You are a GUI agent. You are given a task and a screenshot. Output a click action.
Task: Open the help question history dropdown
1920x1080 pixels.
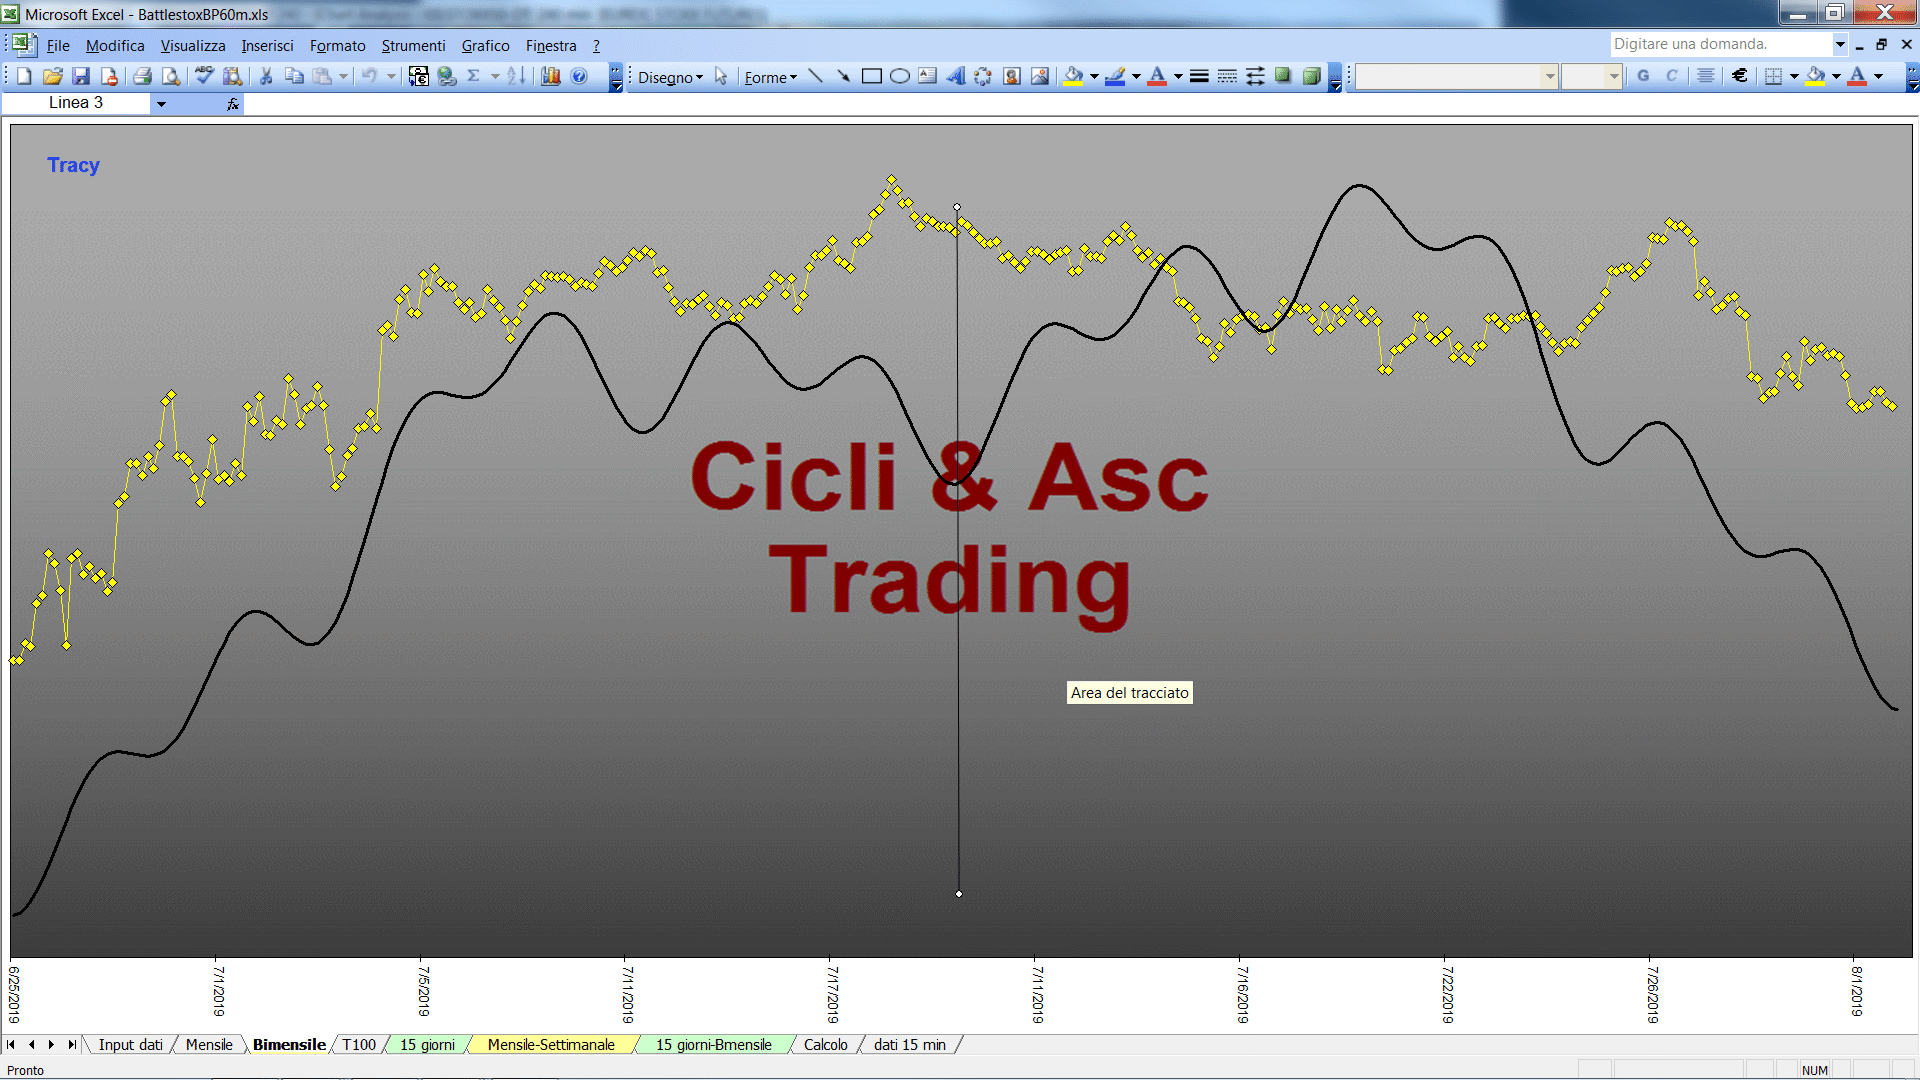(1839, 44)
